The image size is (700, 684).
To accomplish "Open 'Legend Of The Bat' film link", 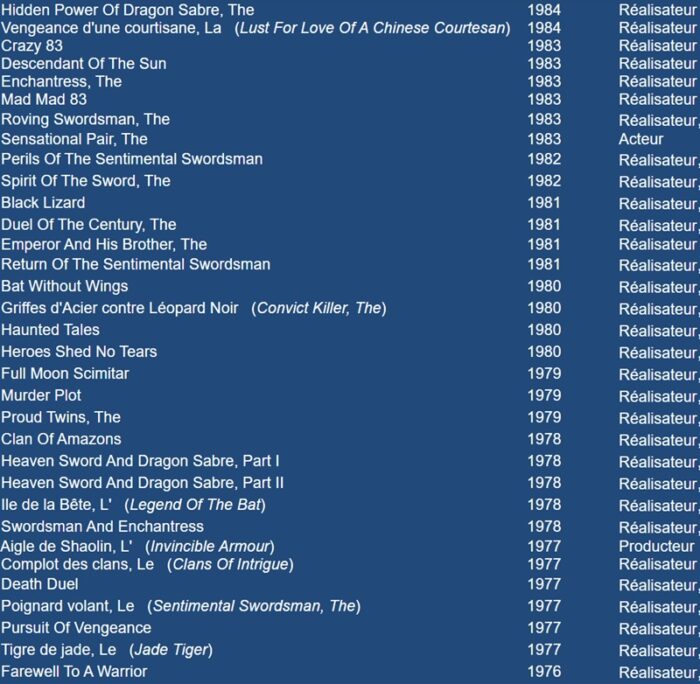I will coord(195,505).
